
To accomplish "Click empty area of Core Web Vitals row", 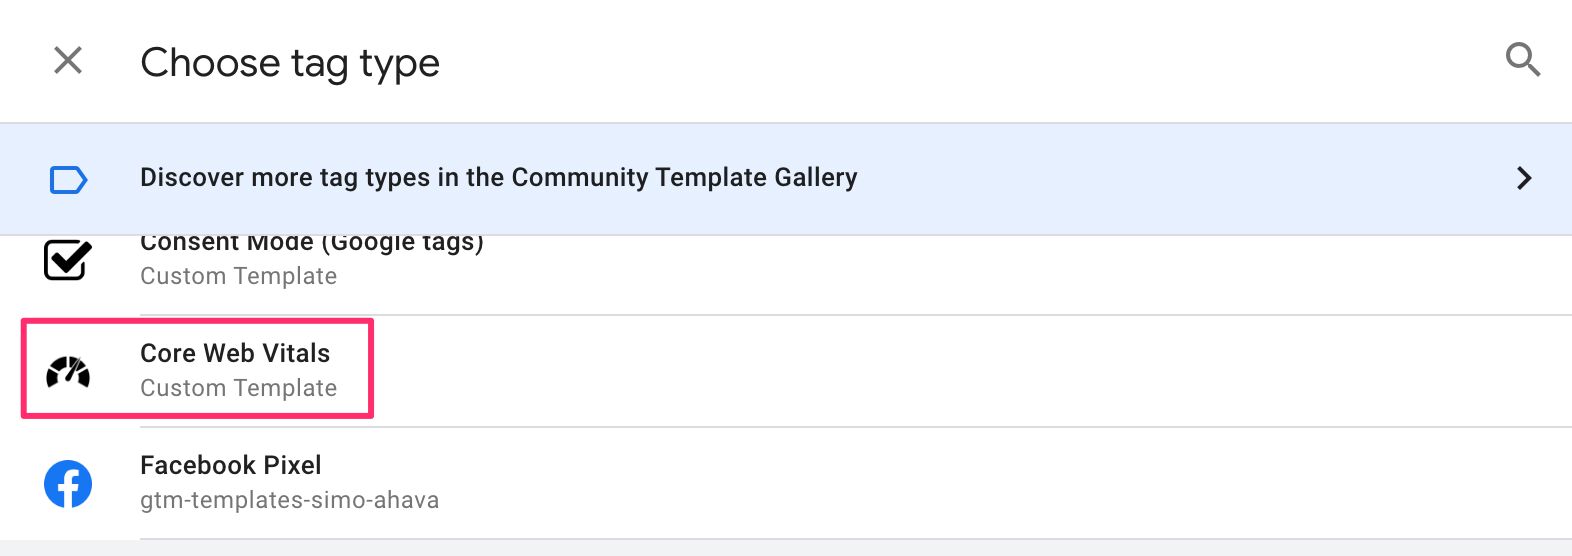I will pyautogui.click(x=950, y=371).
